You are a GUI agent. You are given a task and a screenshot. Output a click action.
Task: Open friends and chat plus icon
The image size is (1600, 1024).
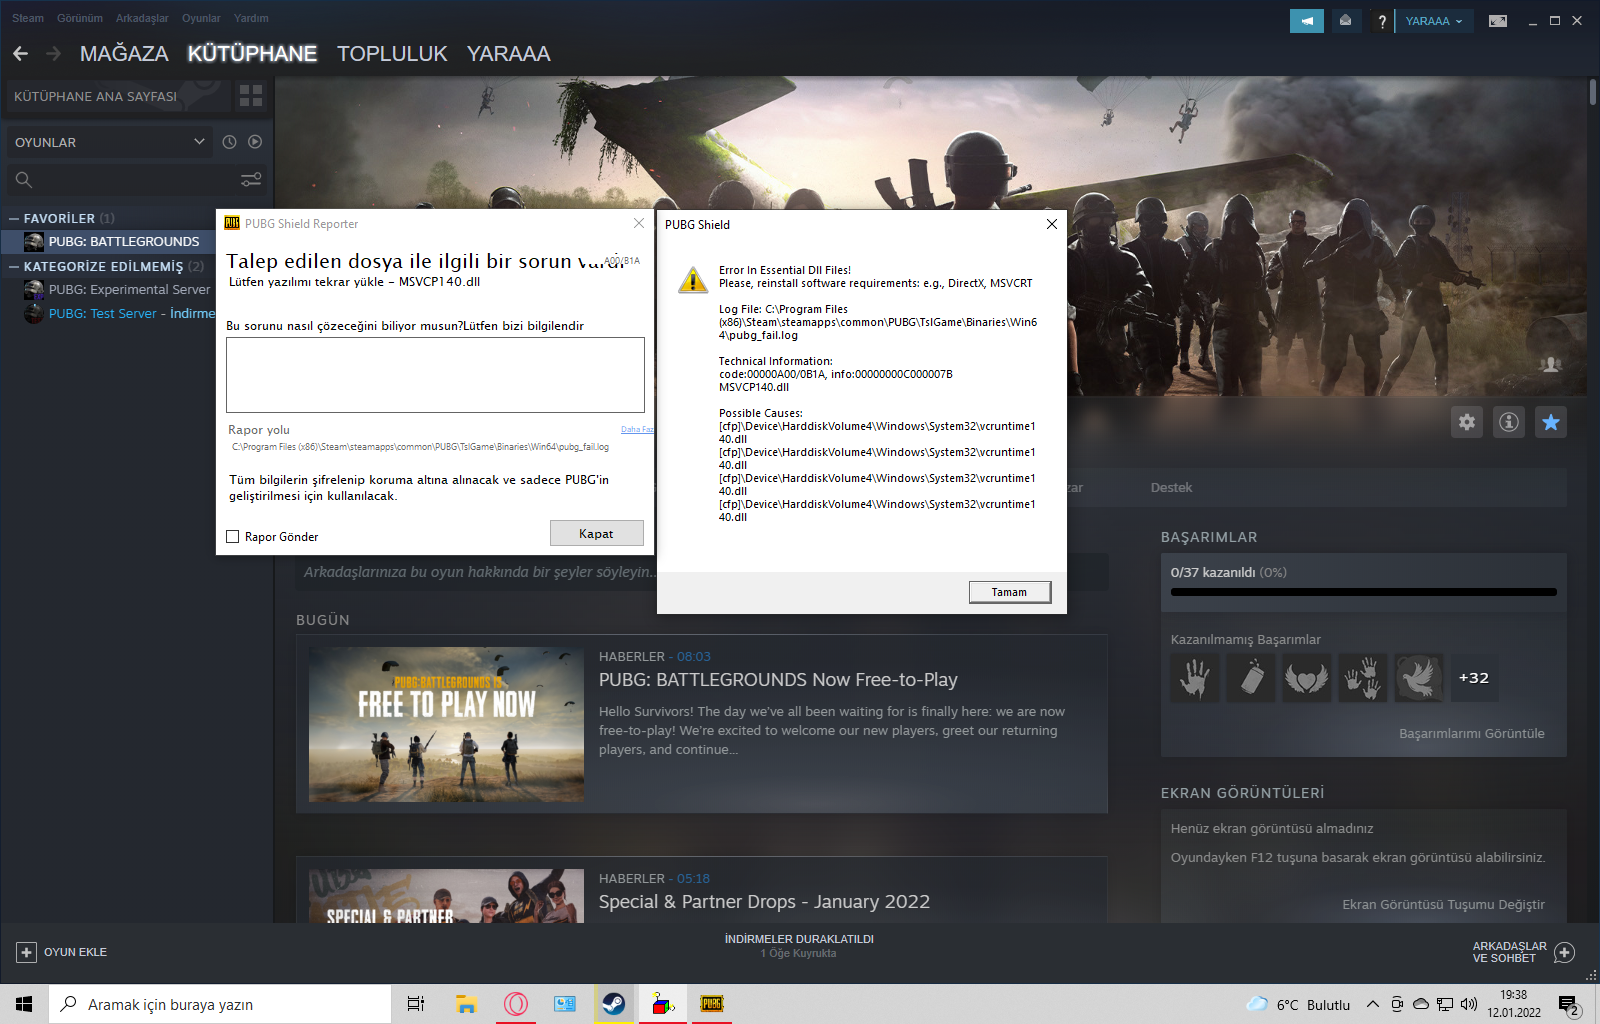[1565, 952]
